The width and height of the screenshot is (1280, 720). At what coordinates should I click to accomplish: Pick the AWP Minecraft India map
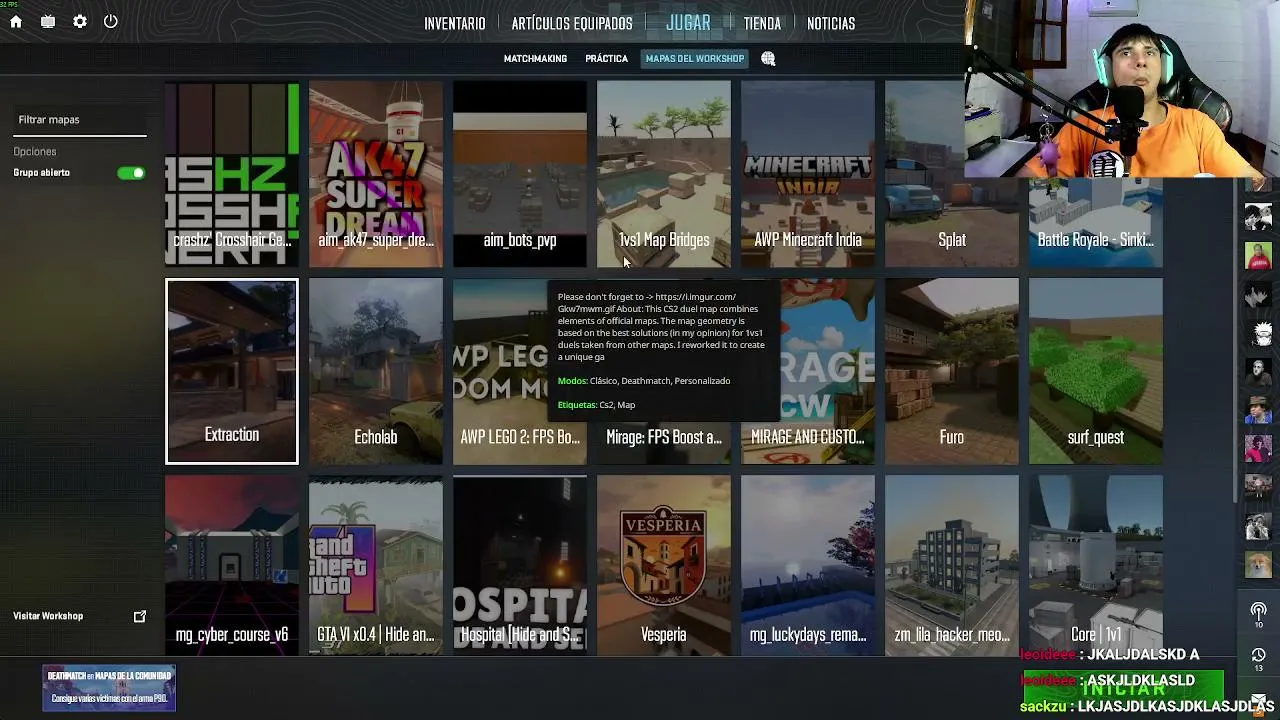808,175
